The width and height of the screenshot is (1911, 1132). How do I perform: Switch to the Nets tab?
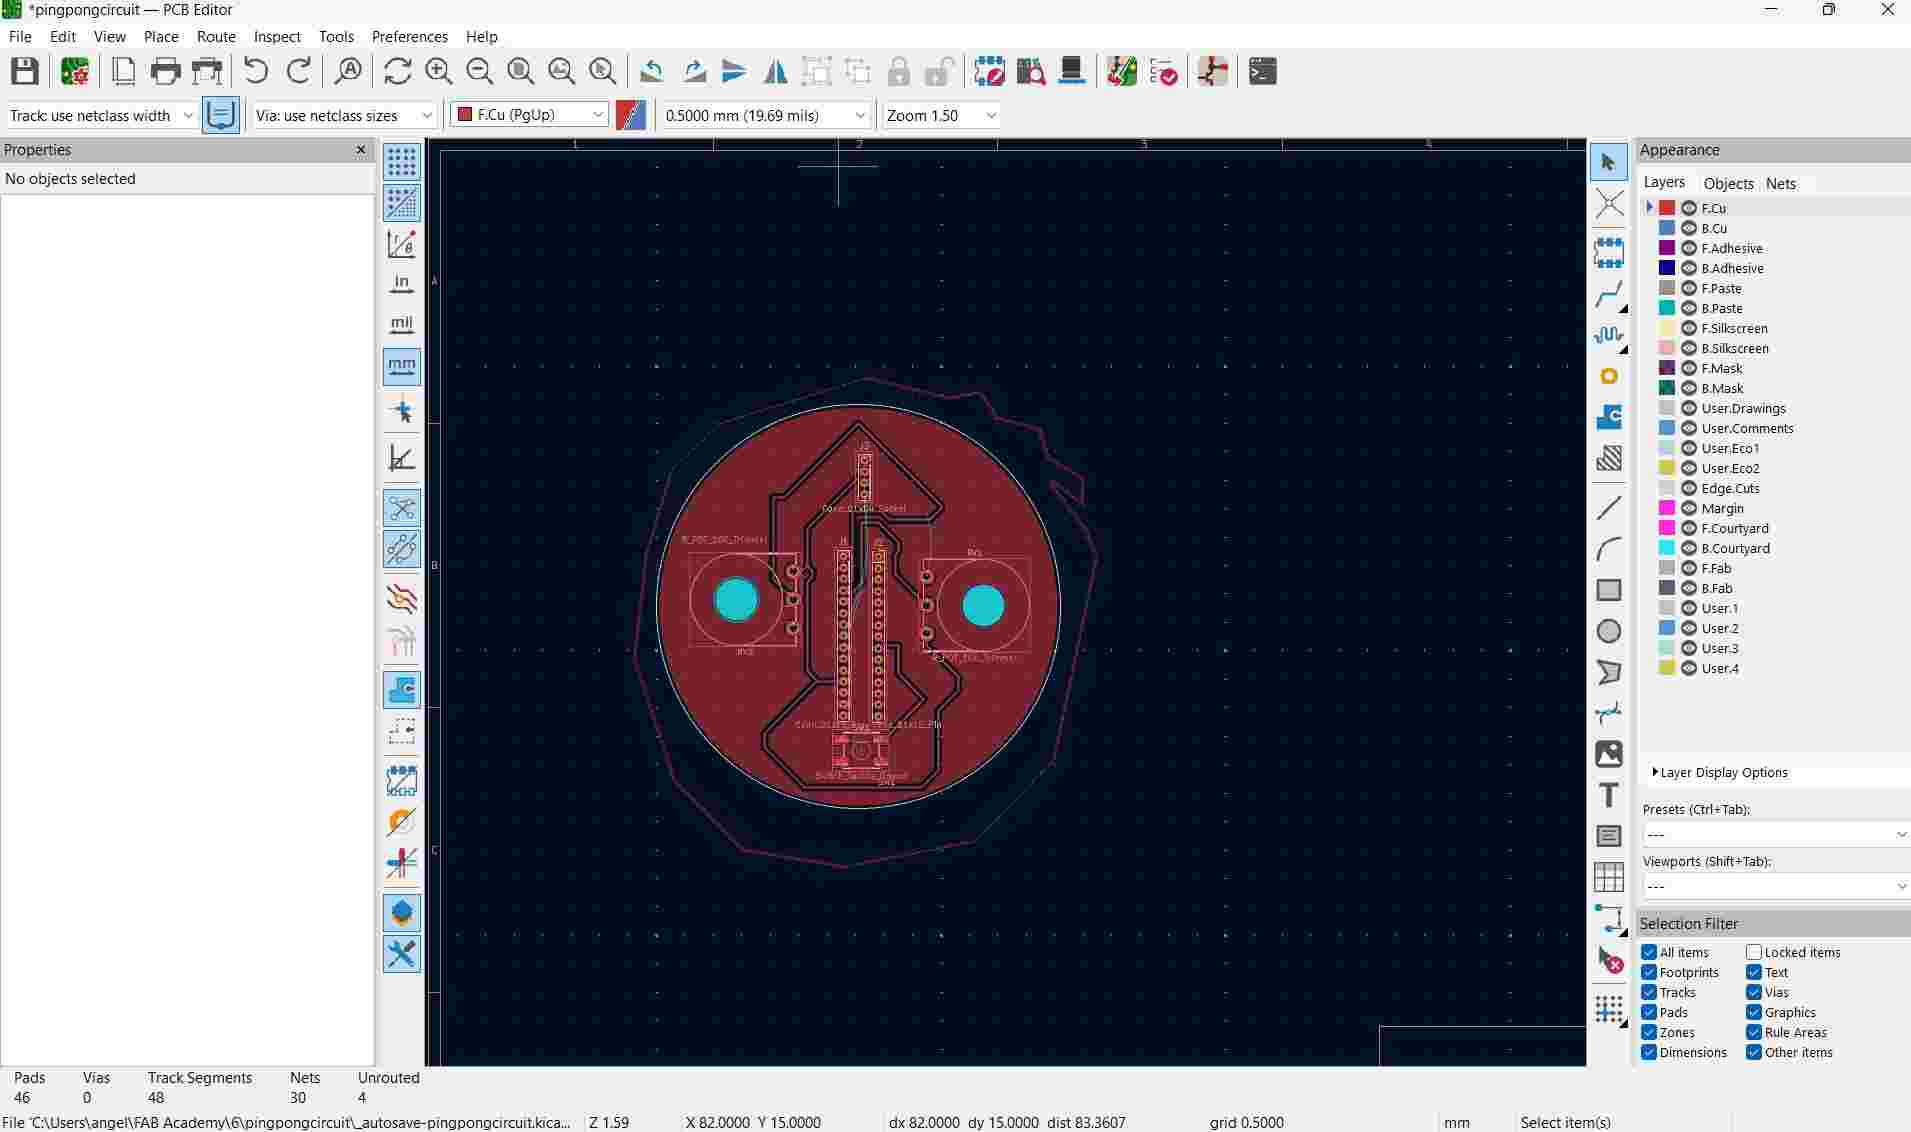tap(1780, 184)
